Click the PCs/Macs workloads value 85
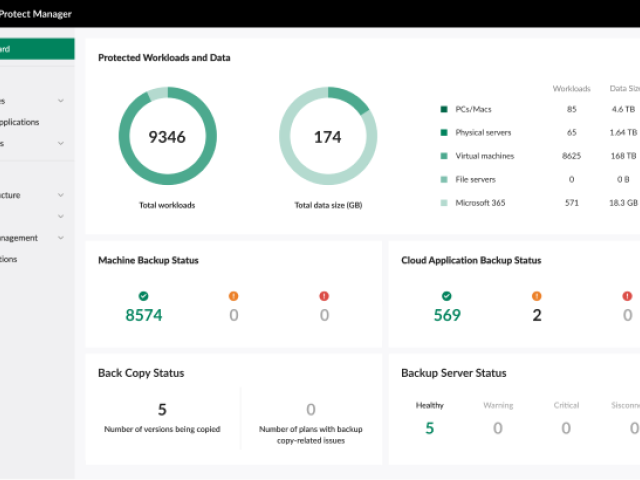Screen dimensions: 640x480 pyautogui.click(x=572, y=109)
